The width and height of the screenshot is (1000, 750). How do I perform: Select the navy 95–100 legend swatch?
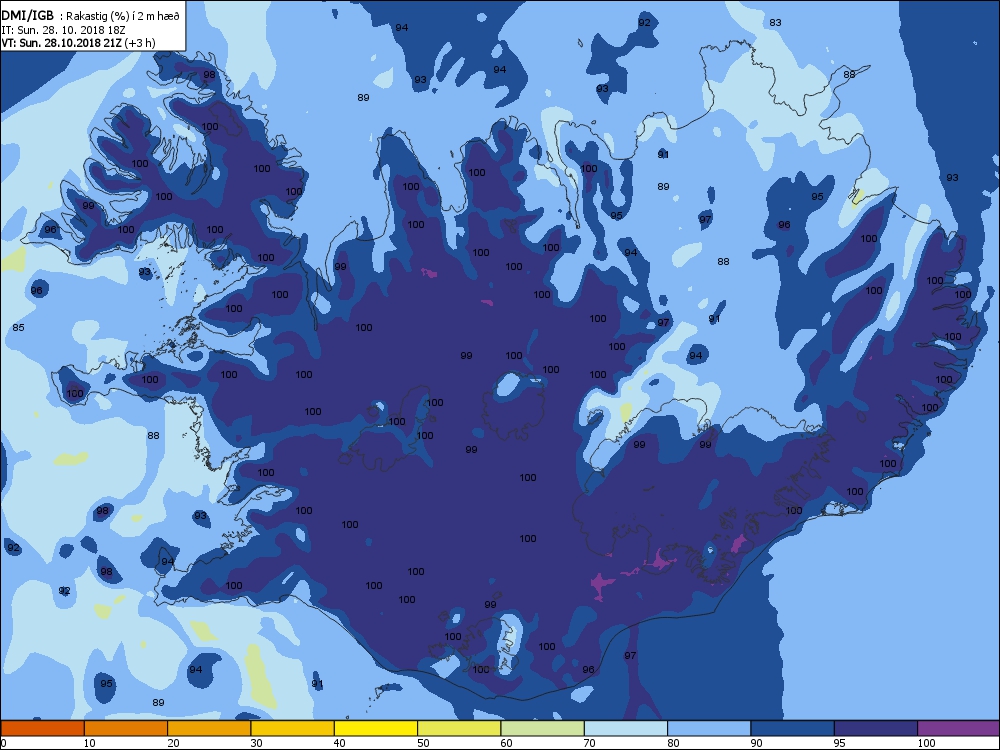[x=876, y=728]
